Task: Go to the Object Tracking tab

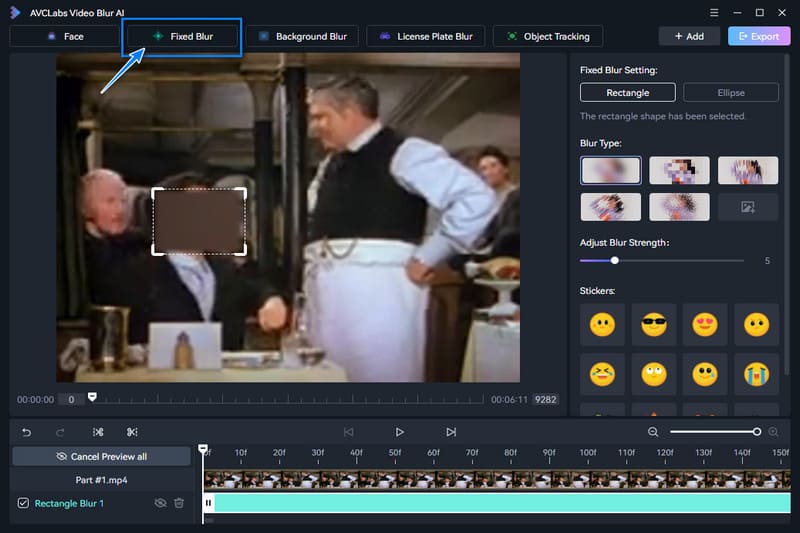Action: point(548,36)
